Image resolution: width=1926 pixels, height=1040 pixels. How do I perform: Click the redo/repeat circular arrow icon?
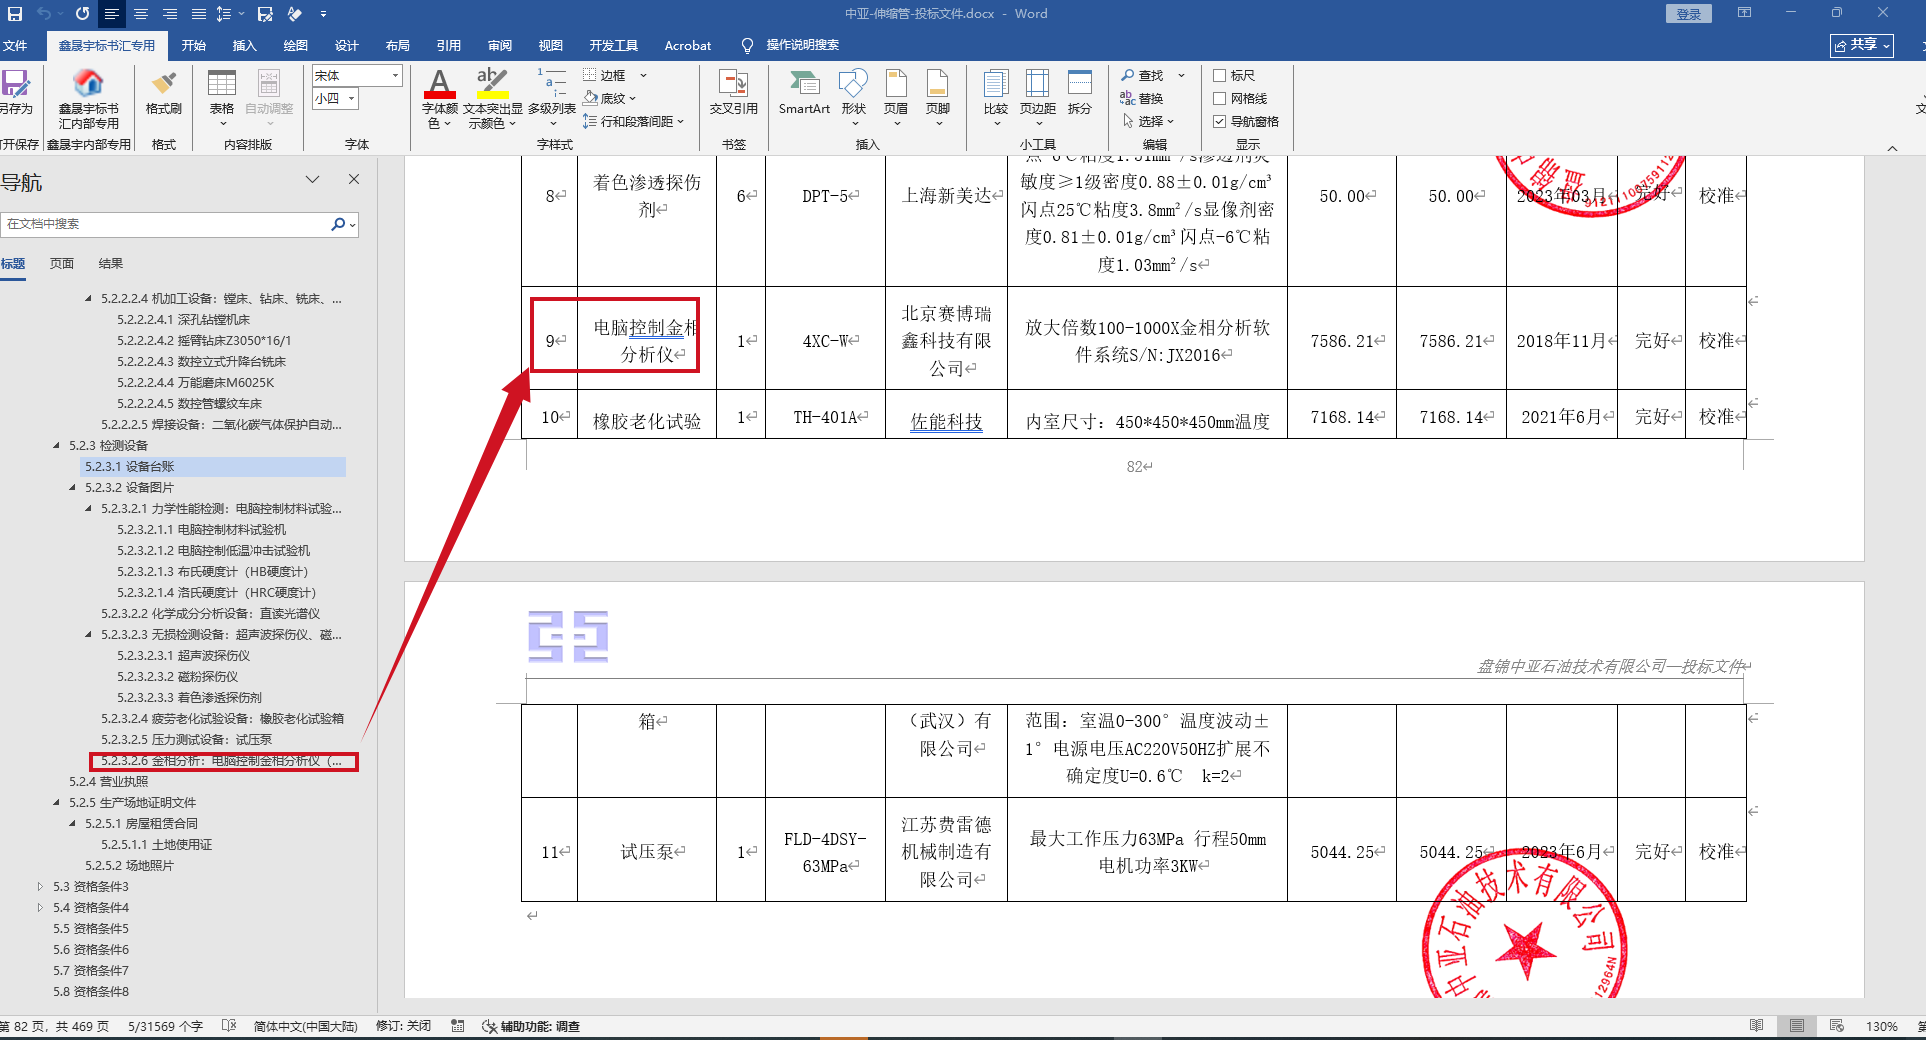(x=82, y=14)
